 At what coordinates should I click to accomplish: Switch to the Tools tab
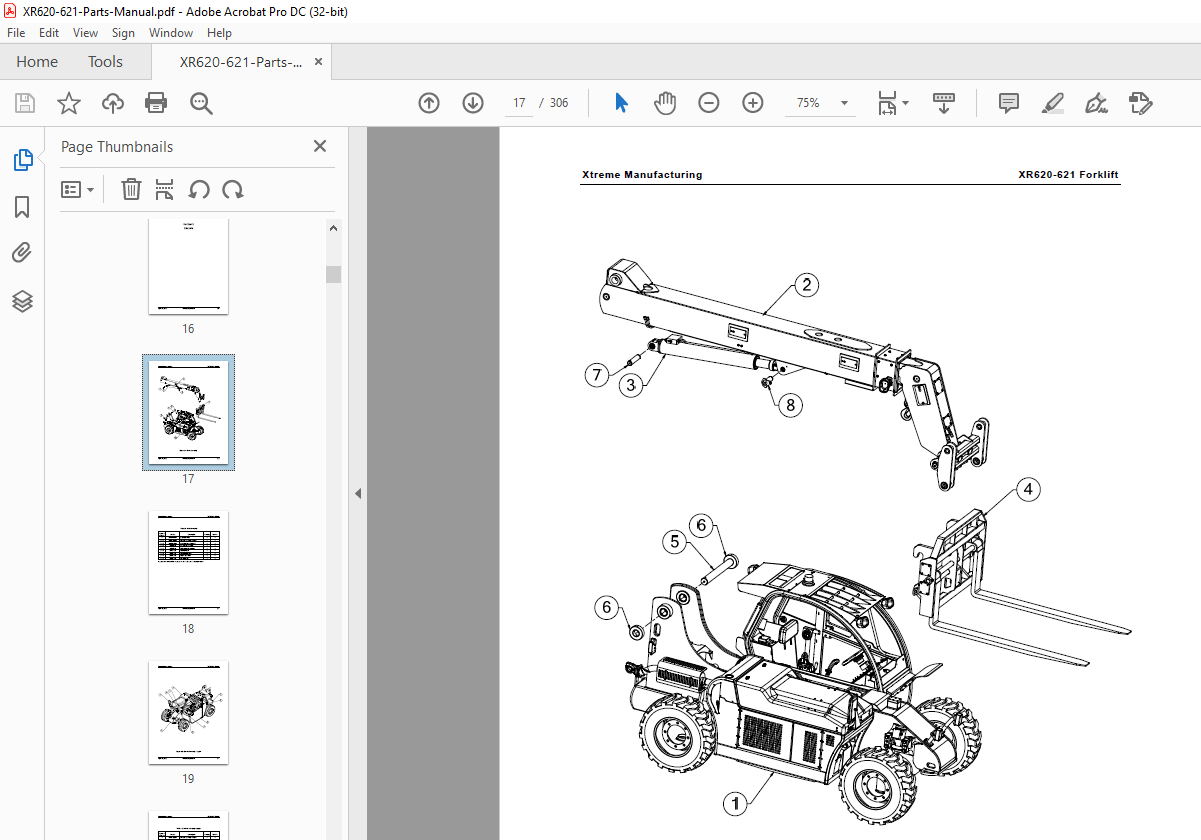[x=105, y=62]
